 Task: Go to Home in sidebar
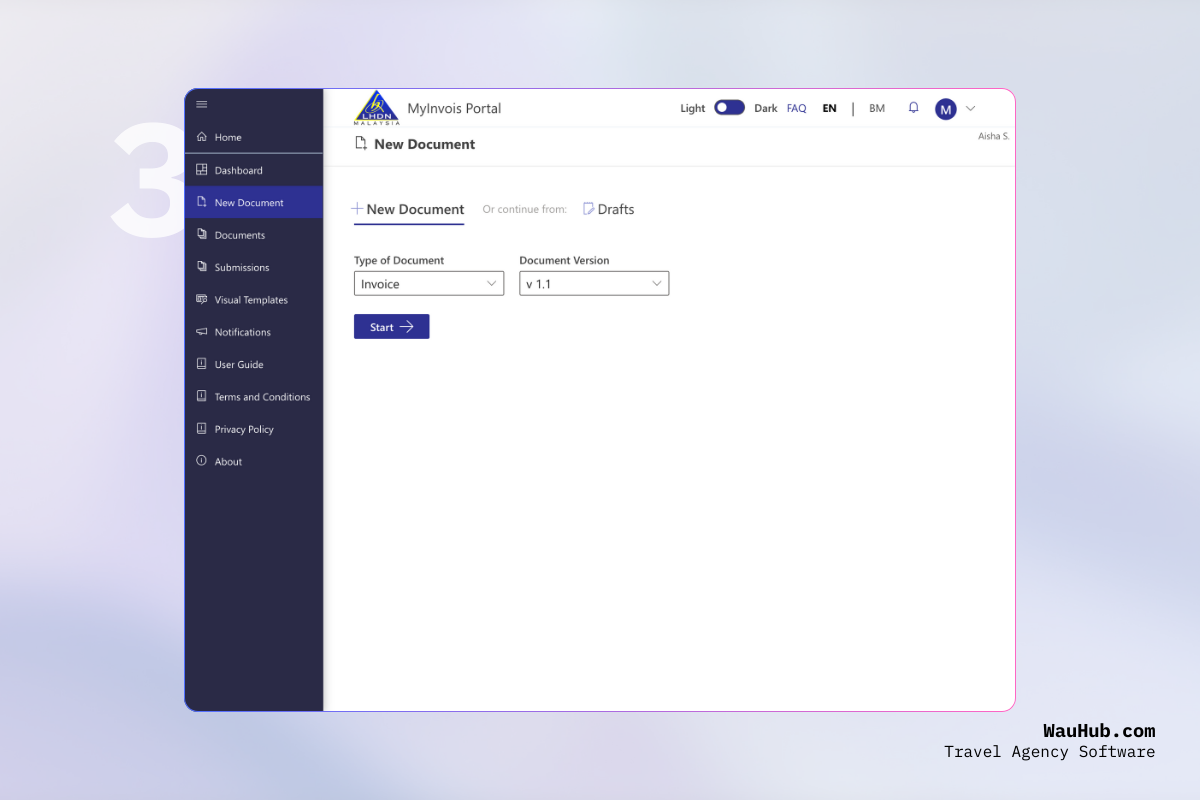point(254,137)
